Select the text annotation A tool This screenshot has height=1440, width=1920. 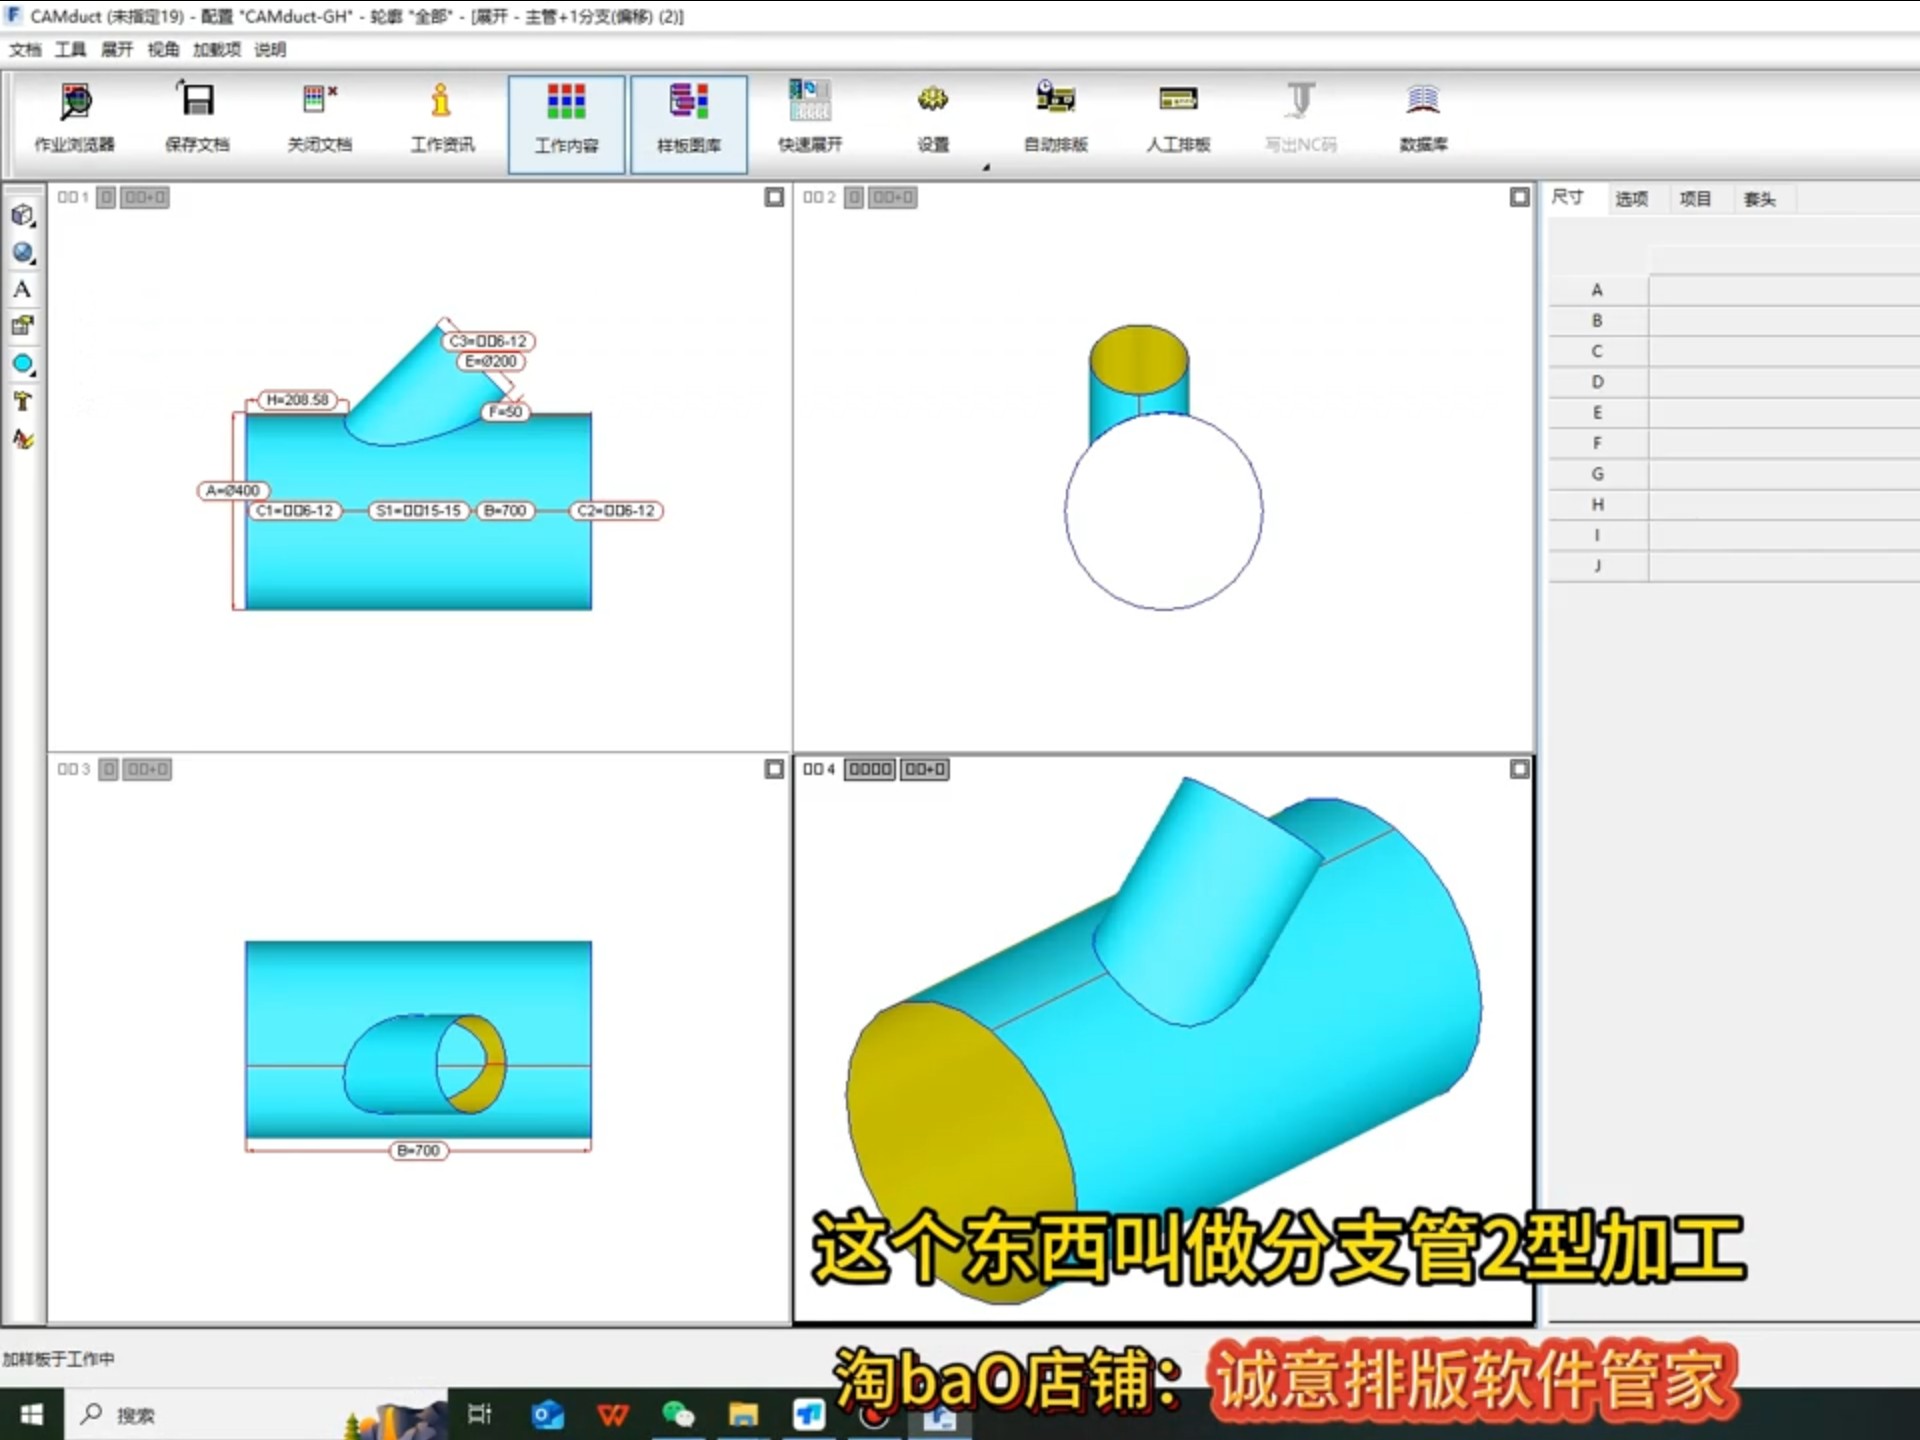pos(22,289)
